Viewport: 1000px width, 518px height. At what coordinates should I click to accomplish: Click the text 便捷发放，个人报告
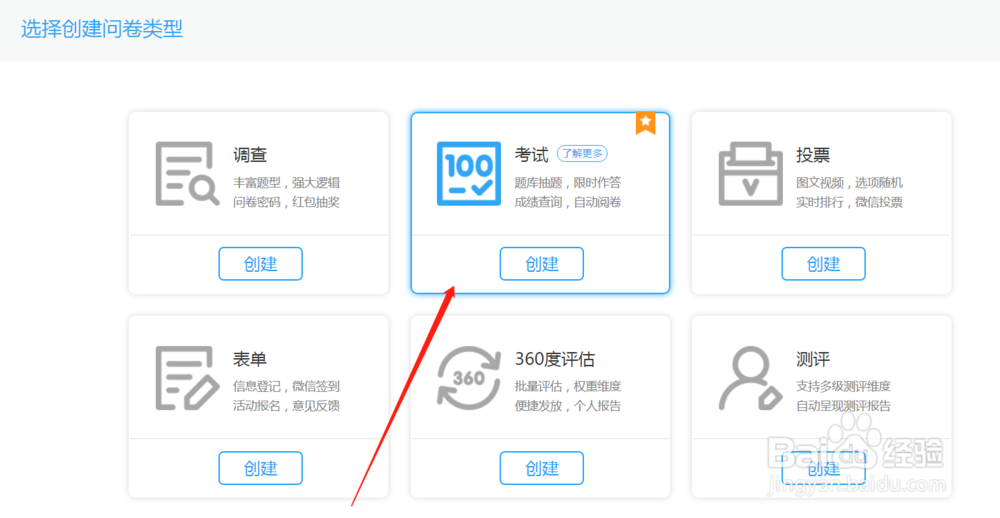(568, 406)
